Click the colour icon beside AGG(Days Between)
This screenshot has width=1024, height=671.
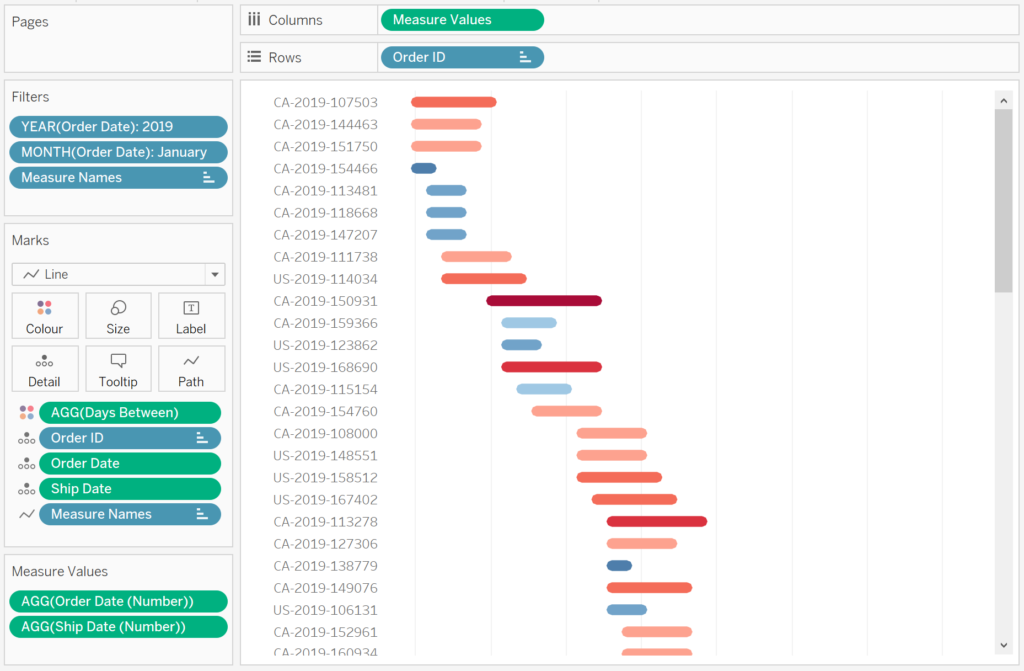pos(26,412)
